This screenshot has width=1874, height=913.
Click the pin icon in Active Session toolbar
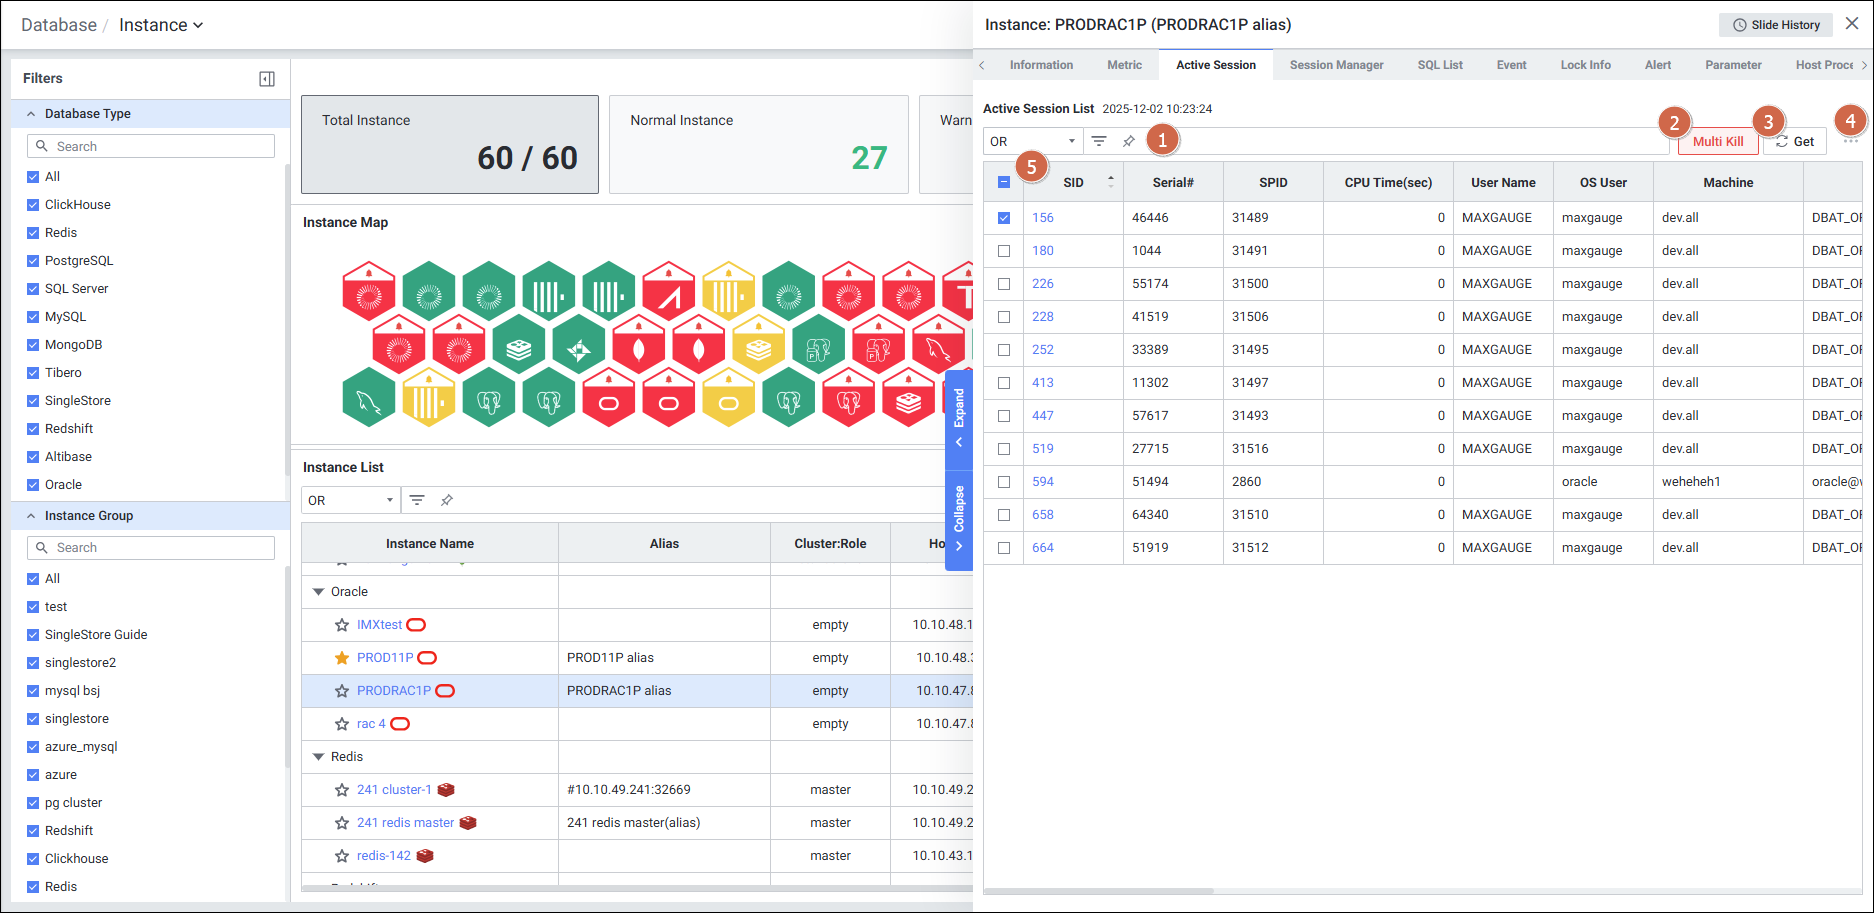click(x=1129, y=141)
